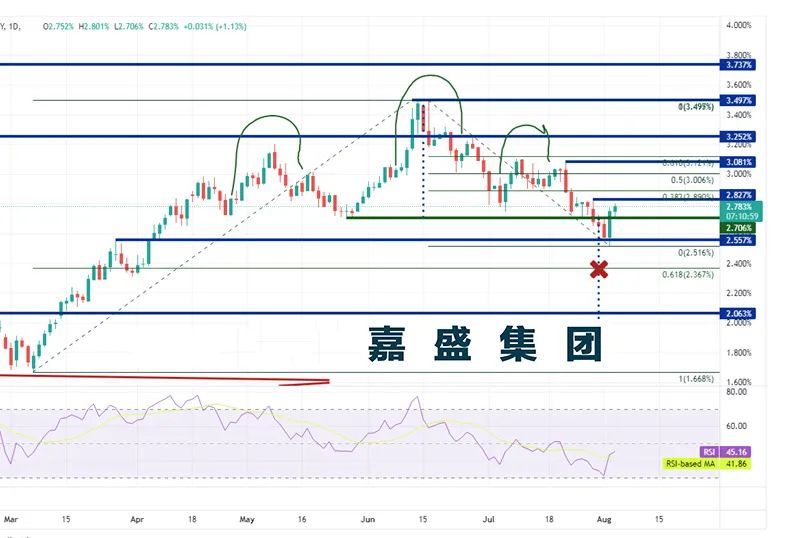800x538 pixels.
Task: Click the 3.081% price level label
Action: tap(738, 162)
